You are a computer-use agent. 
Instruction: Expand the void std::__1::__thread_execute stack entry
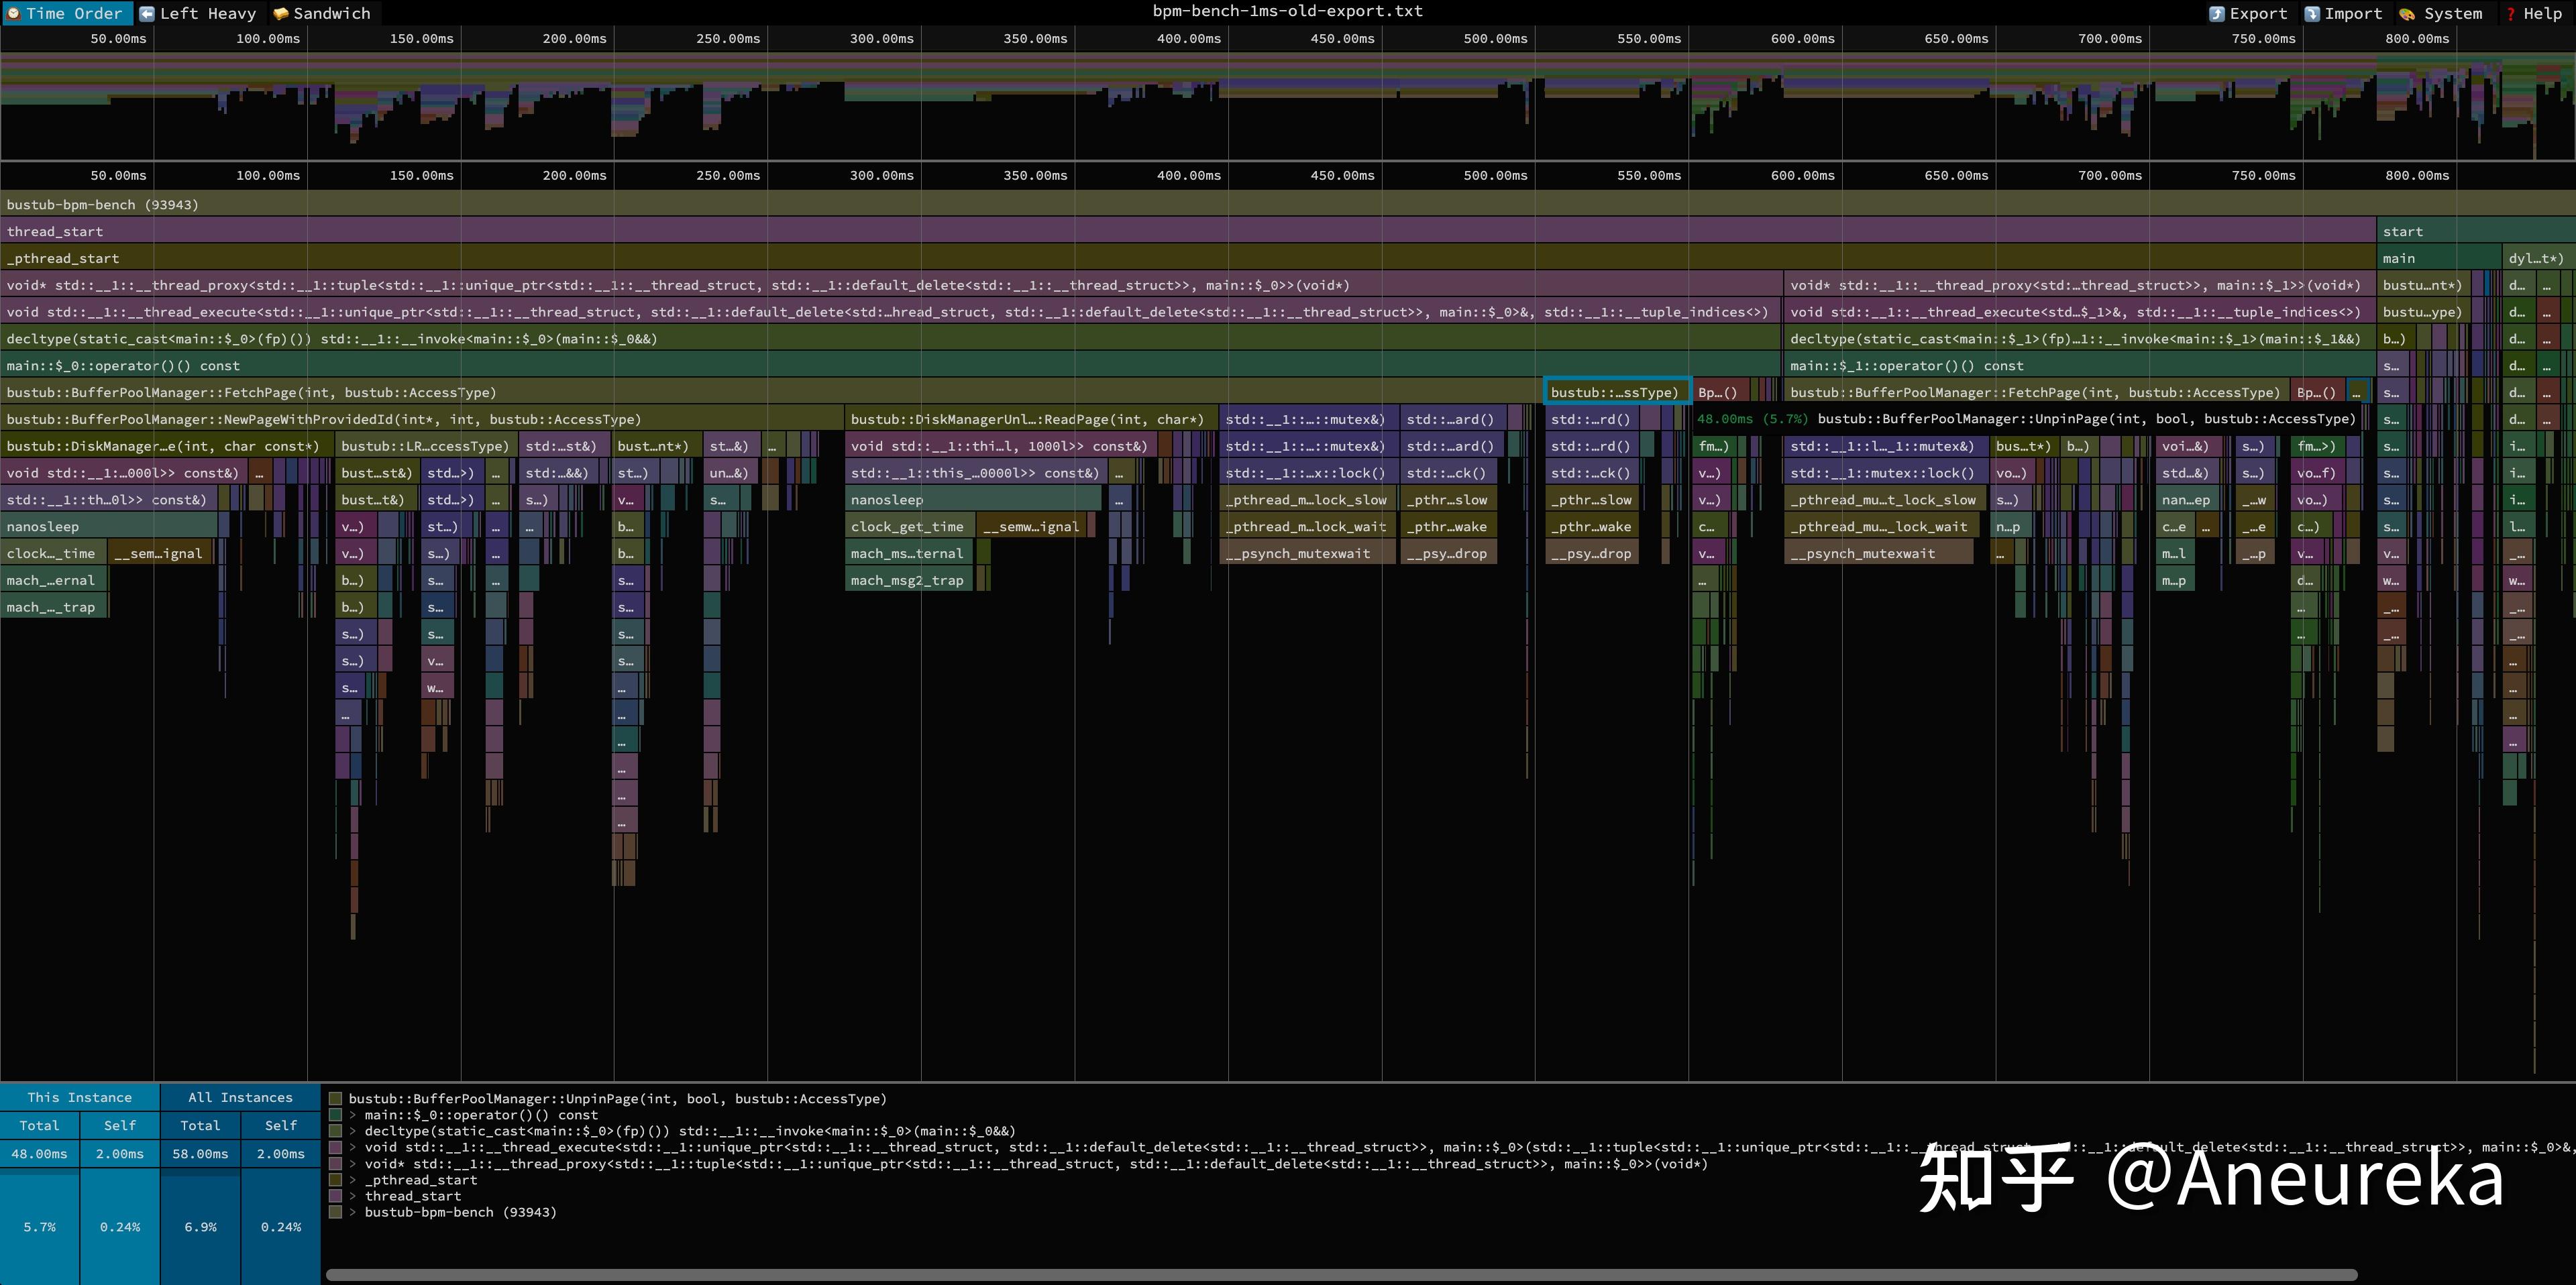(x=353, y=1147)
